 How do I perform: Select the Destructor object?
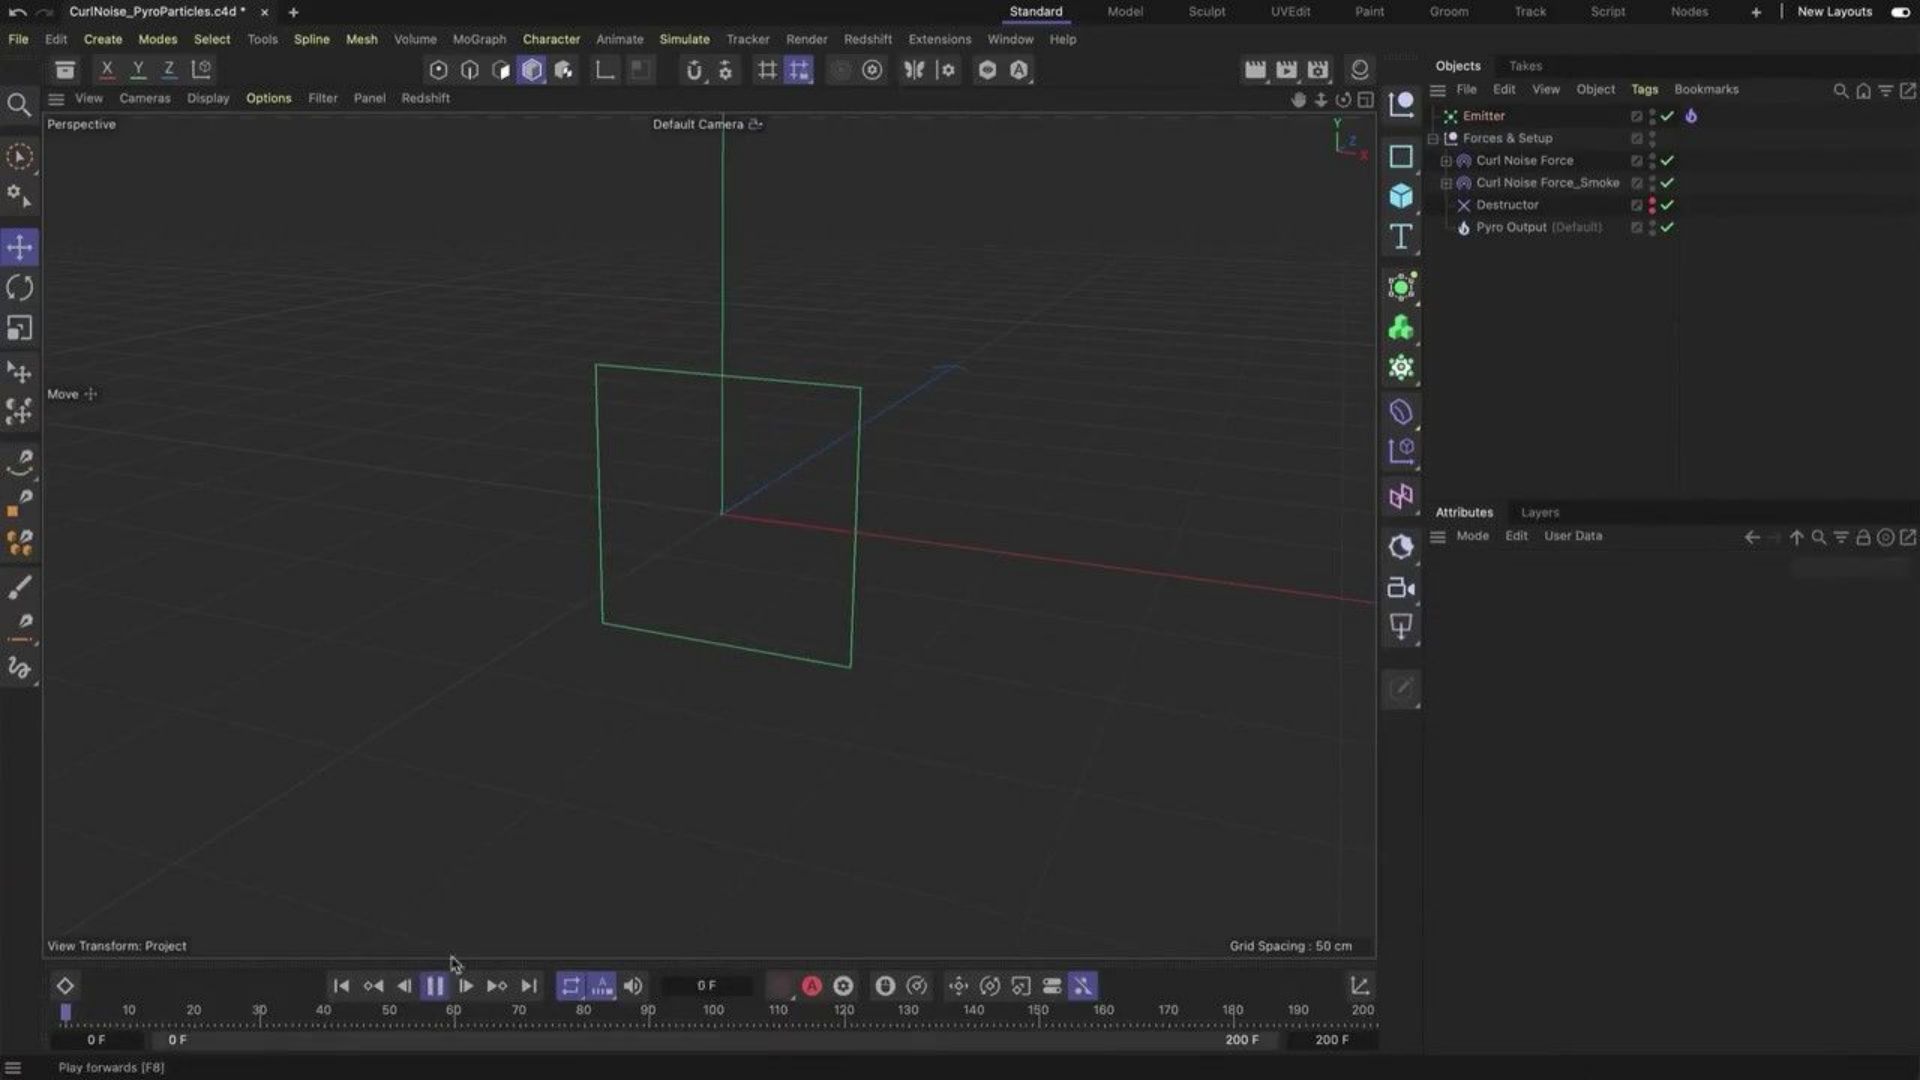1507,205
